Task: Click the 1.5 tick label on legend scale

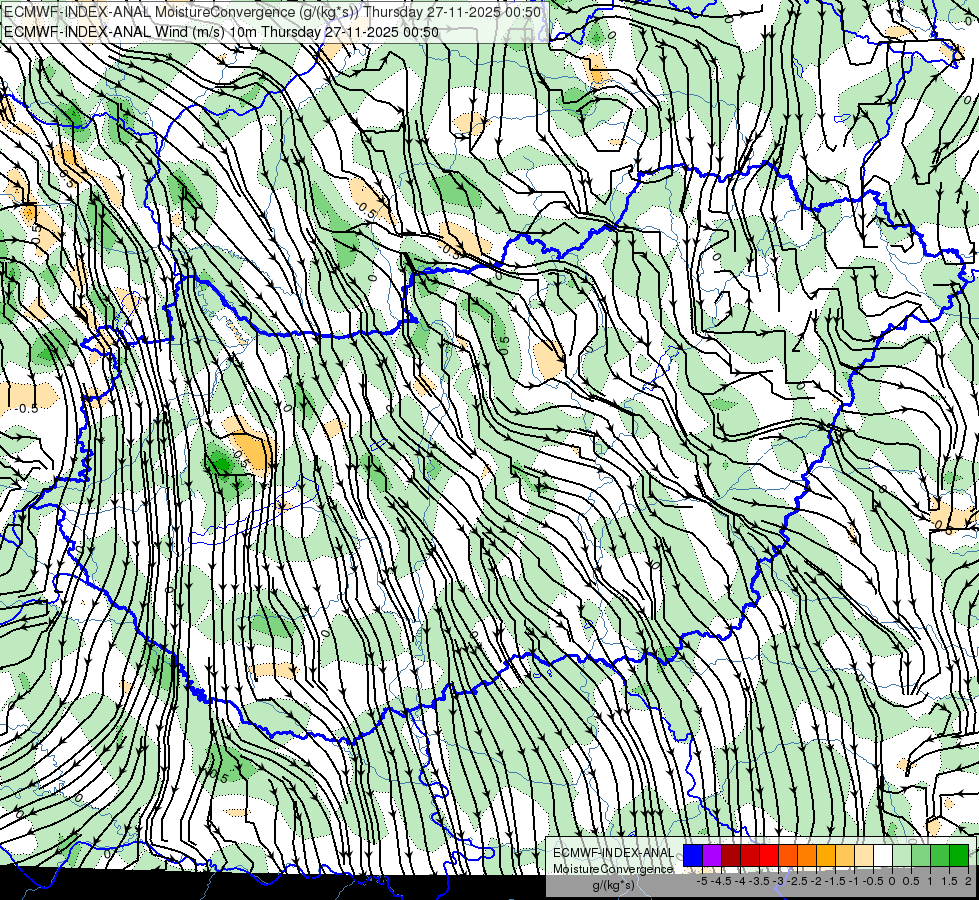Action: pyautogui.click(x=950, y=881)
